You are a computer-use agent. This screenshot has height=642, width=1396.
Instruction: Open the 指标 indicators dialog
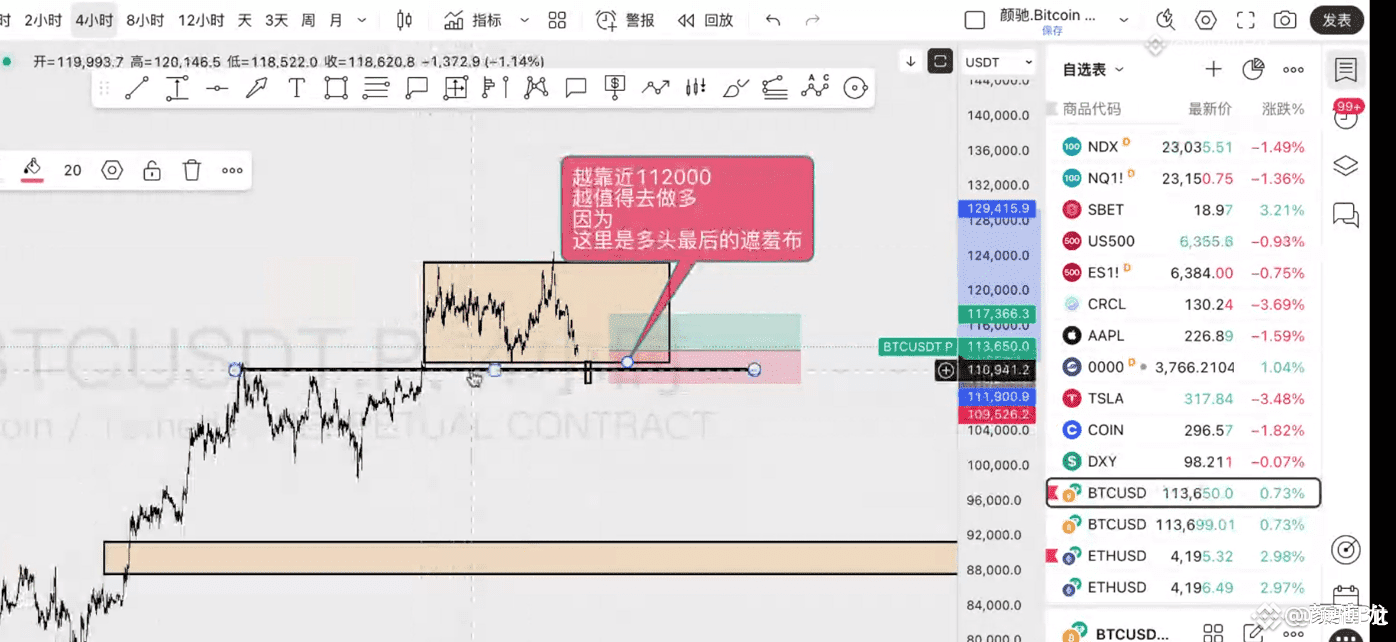click(x=472, y=20)
